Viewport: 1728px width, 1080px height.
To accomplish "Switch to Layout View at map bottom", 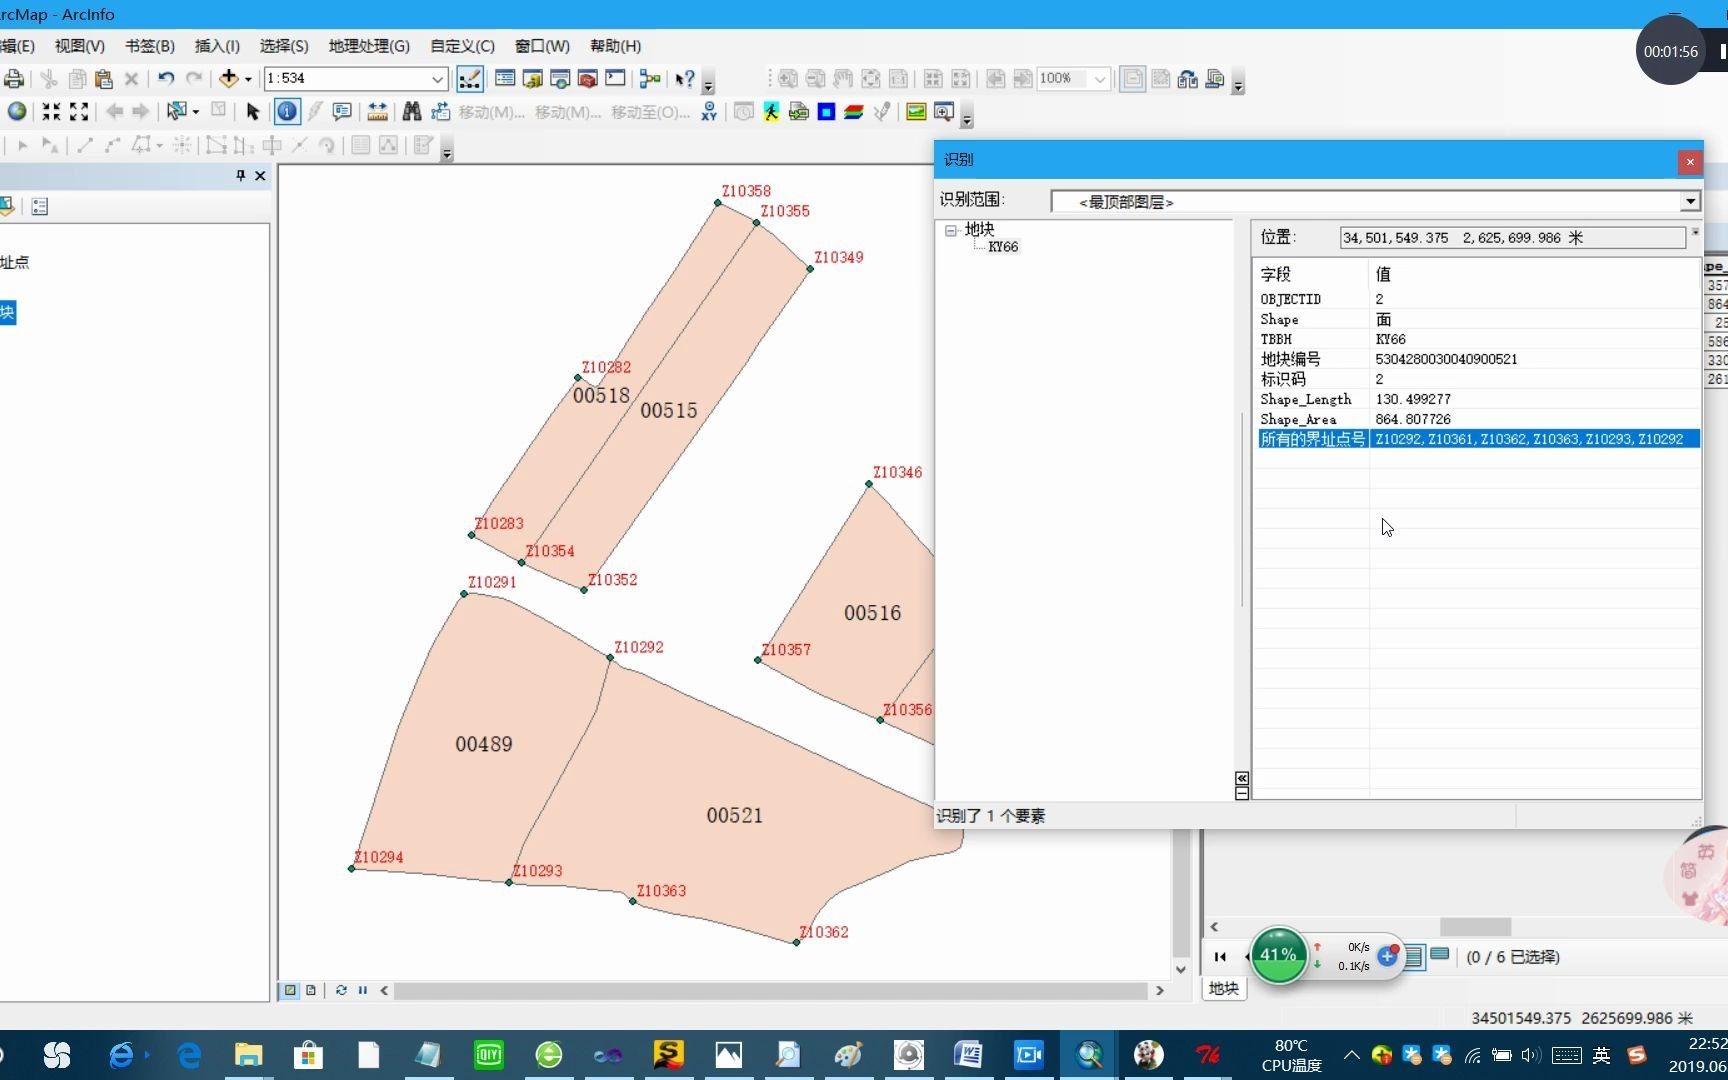I will click(x=311, y=990).
